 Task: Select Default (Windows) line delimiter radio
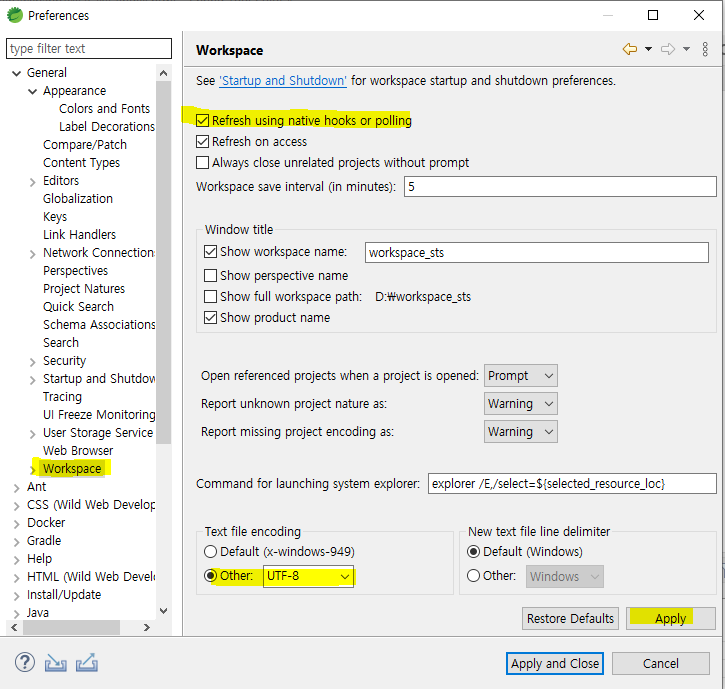click(473, 552)
